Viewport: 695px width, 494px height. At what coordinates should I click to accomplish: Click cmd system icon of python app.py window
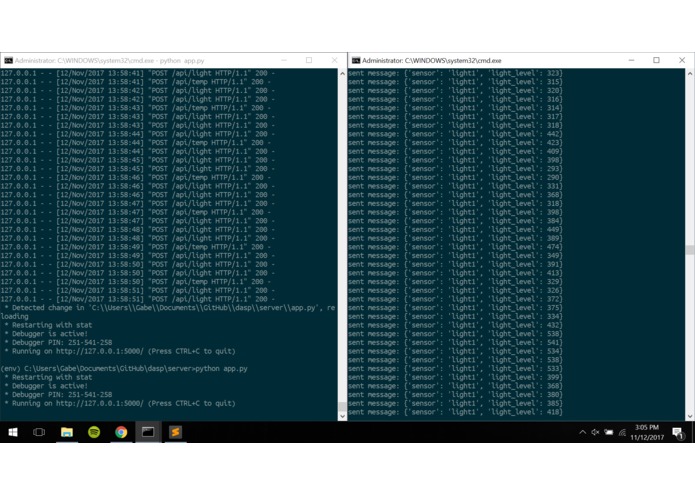pyautogui.click(x=8, y=61)
